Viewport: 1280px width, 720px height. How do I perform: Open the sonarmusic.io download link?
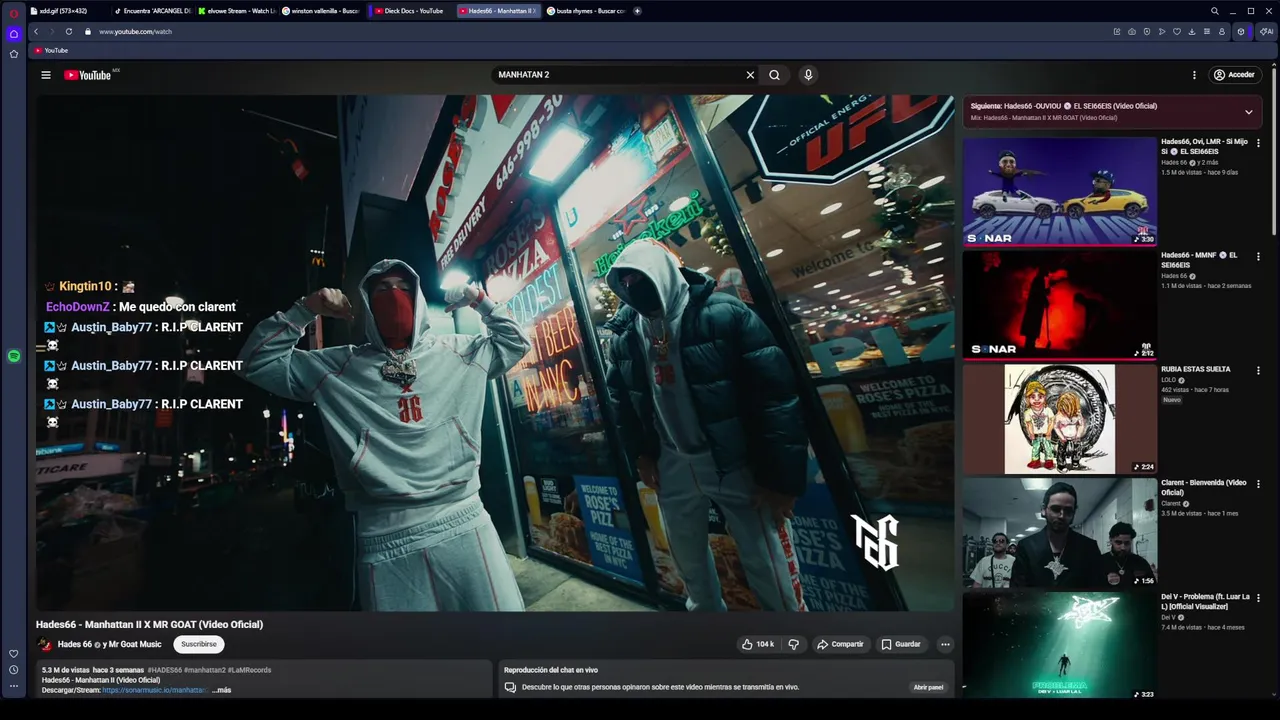click(x=154, y=690)
